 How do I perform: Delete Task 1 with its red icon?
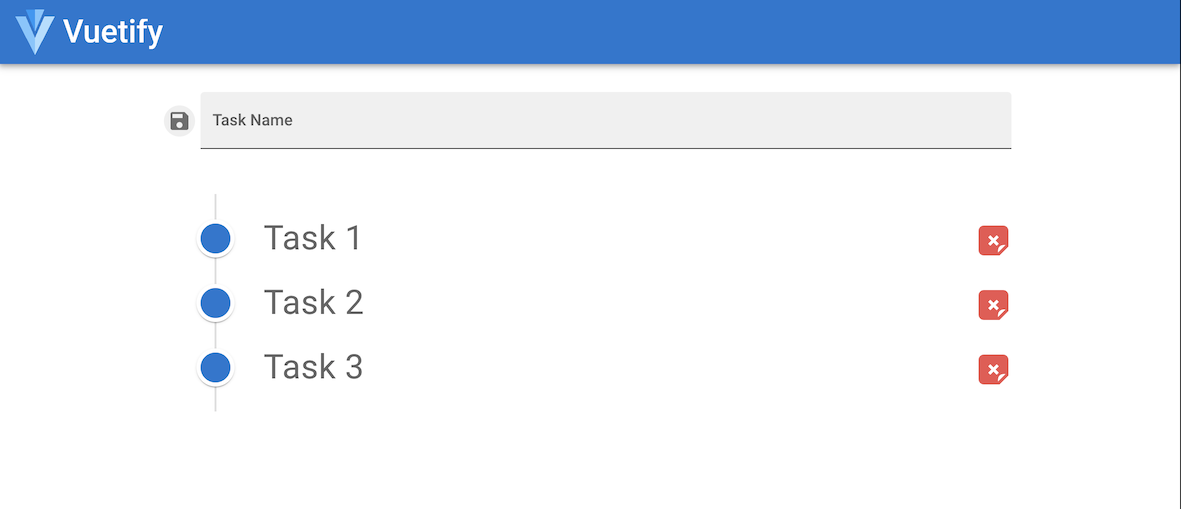993,241
